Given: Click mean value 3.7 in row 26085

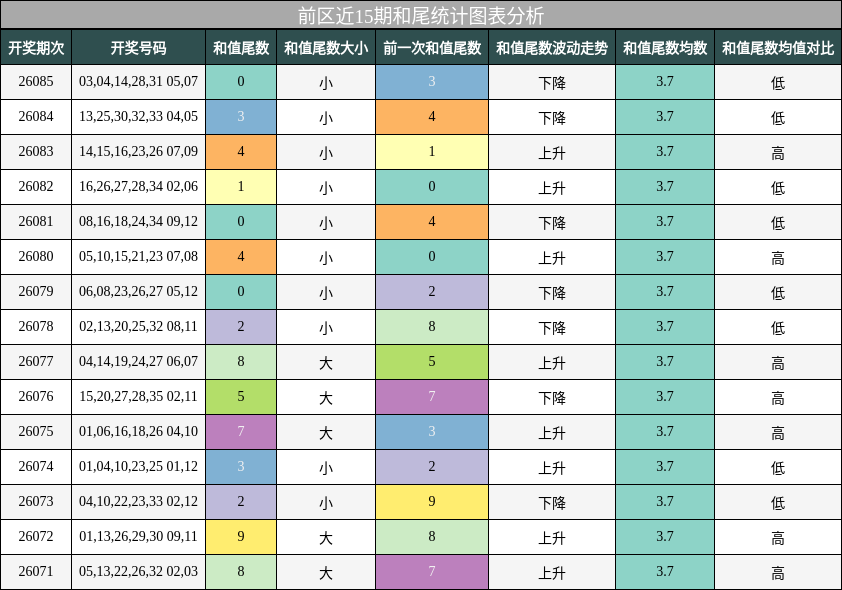Looking at the screenshot, I should [665, 82].
